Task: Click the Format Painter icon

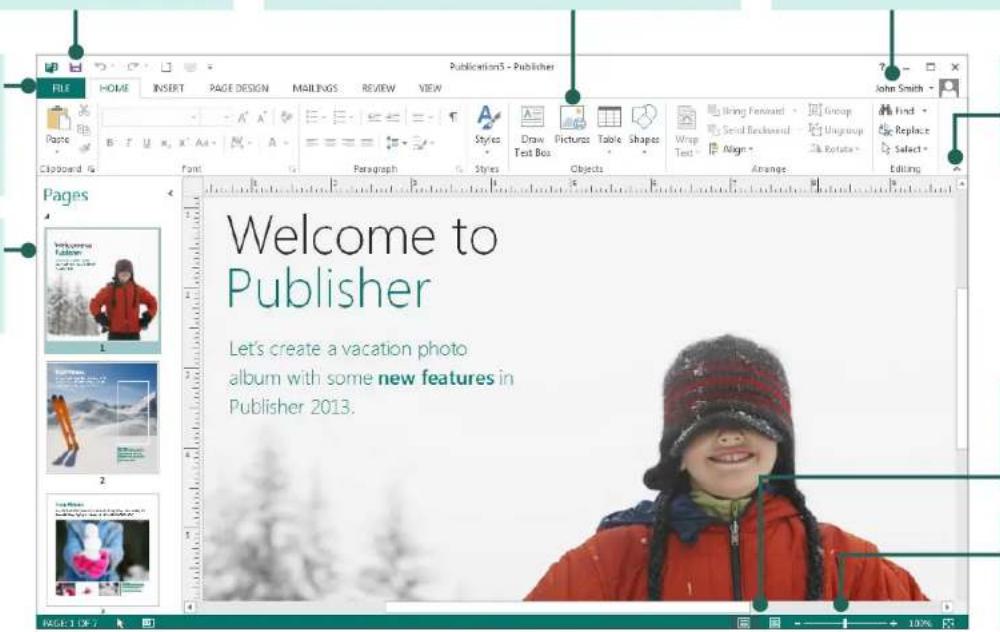Action: coord(84,149)
